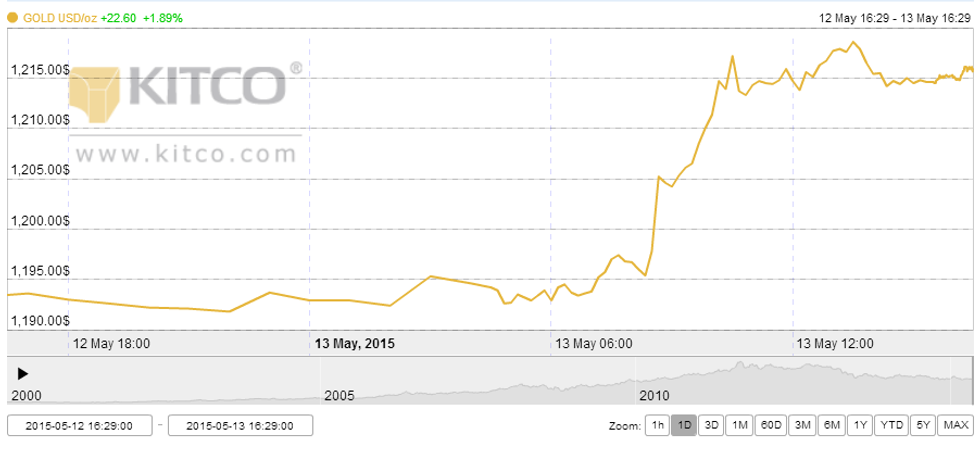Click the gold legend dot marker
The width and height of the screenshot is (980, 450).
click(x=12, y=18)
